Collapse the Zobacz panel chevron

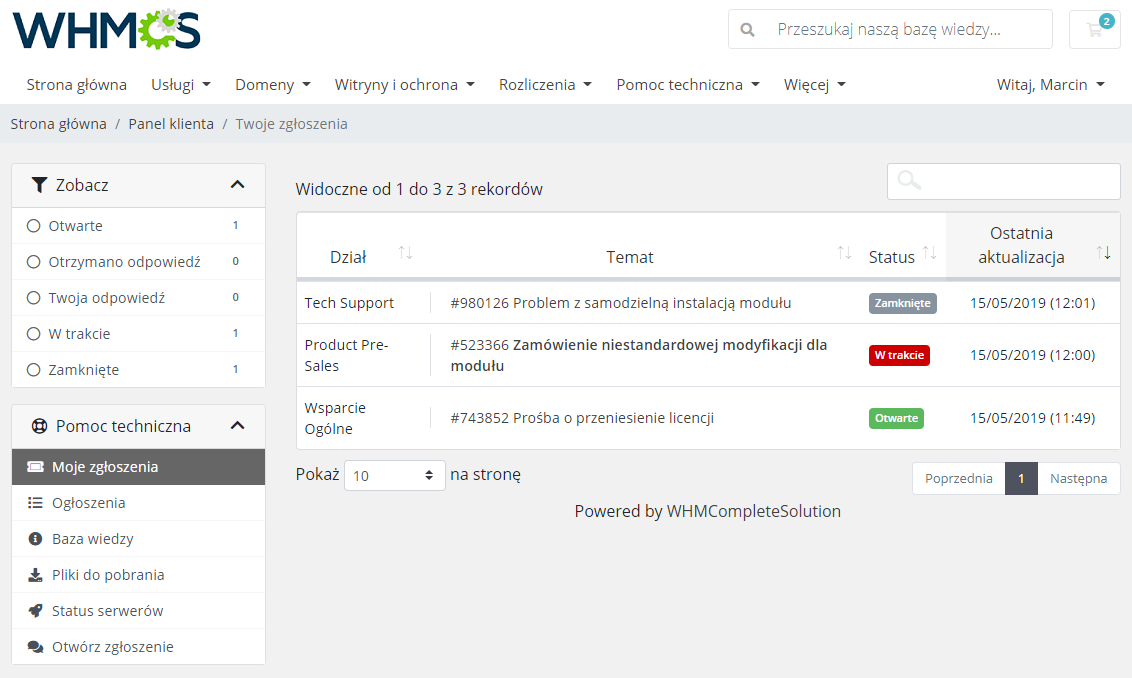coord(238,185)
